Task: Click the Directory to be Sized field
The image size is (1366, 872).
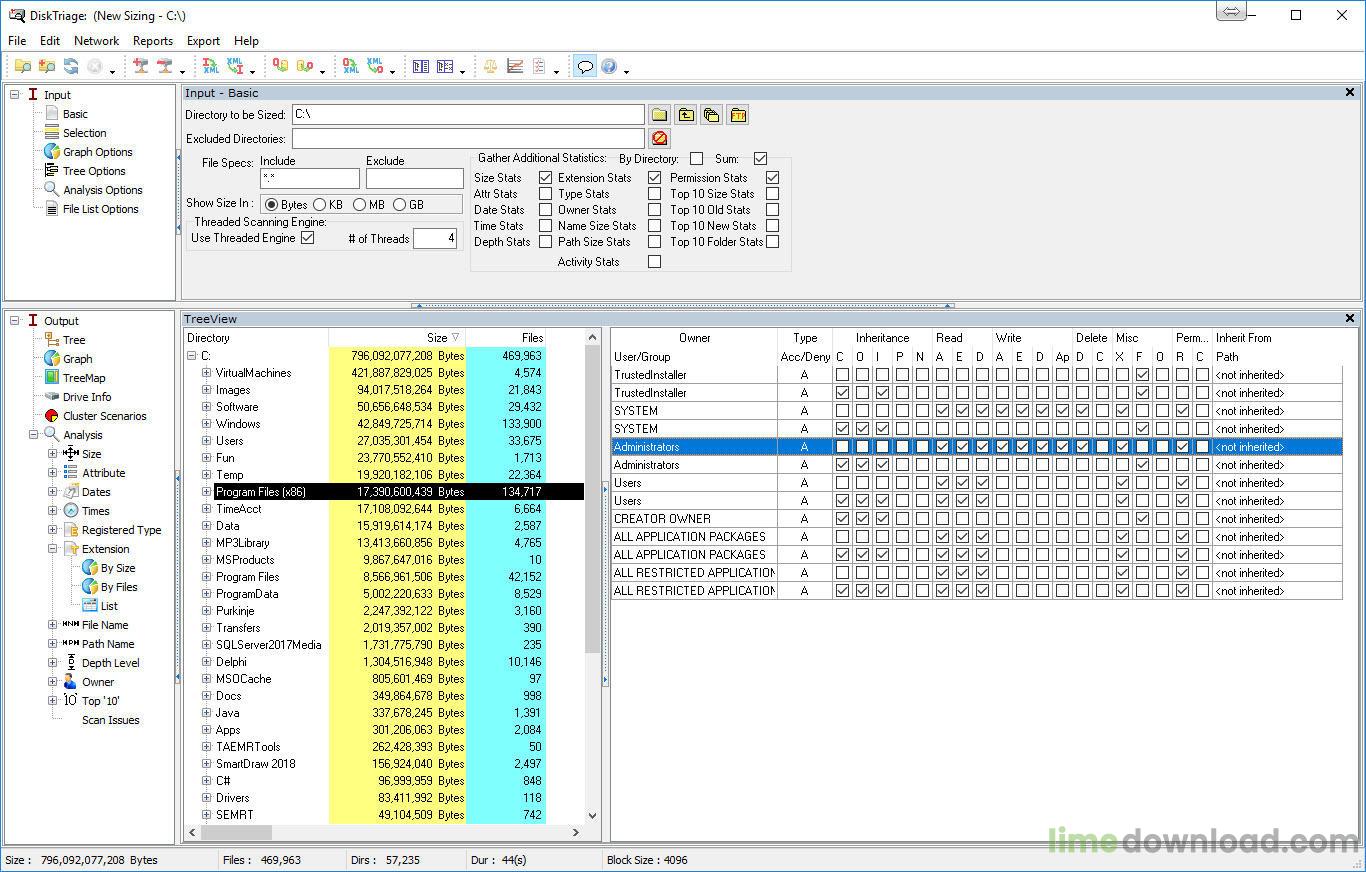Action: pos(467,115)
